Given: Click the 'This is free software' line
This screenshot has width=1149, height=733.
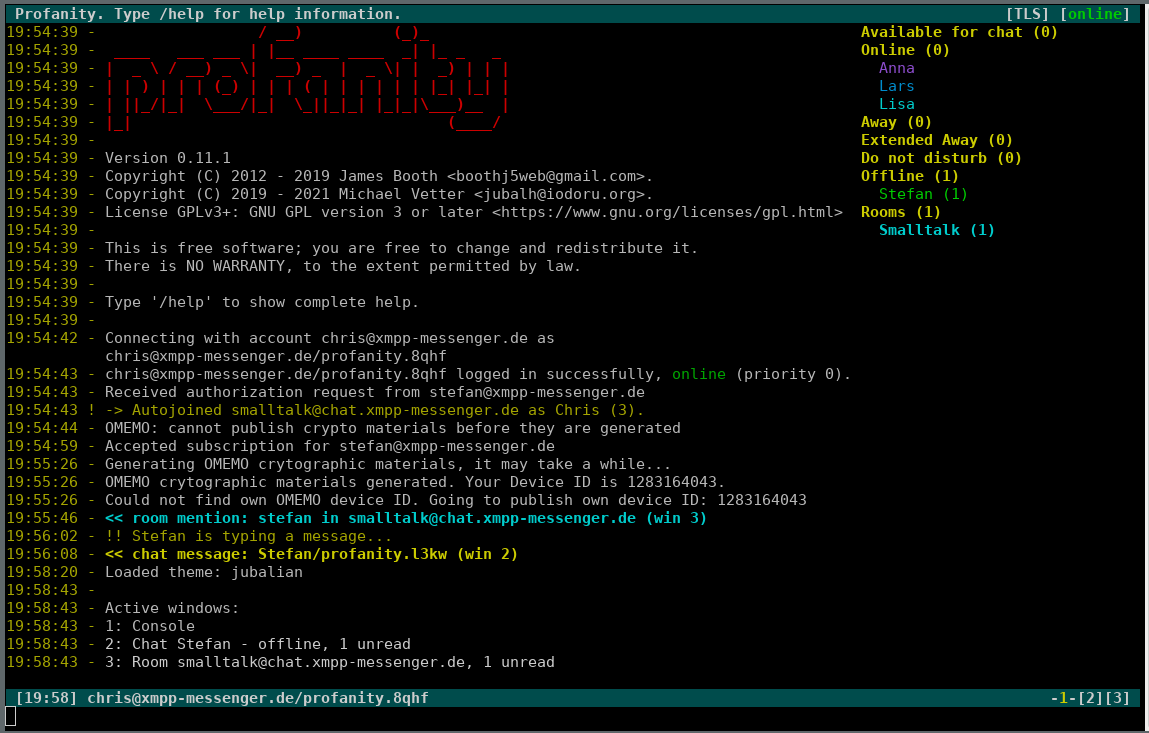Looking at the screenshot, I should [x=402, y=248].
